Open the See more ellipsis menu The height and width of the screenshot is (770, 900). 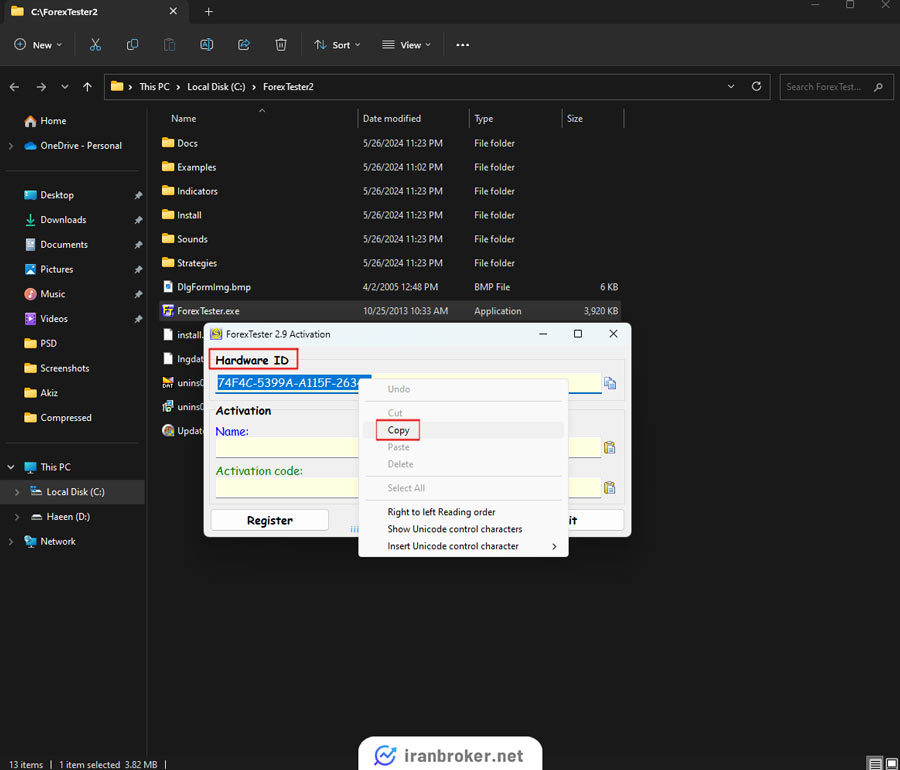pyautogui.click(x=463, y=45)
